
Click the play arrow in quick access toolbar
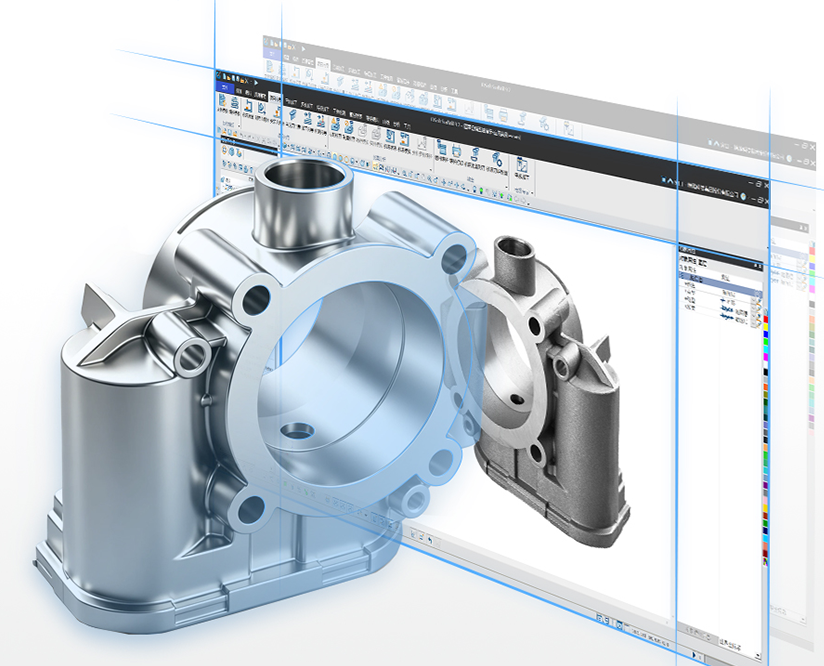[x=256, y=83]
